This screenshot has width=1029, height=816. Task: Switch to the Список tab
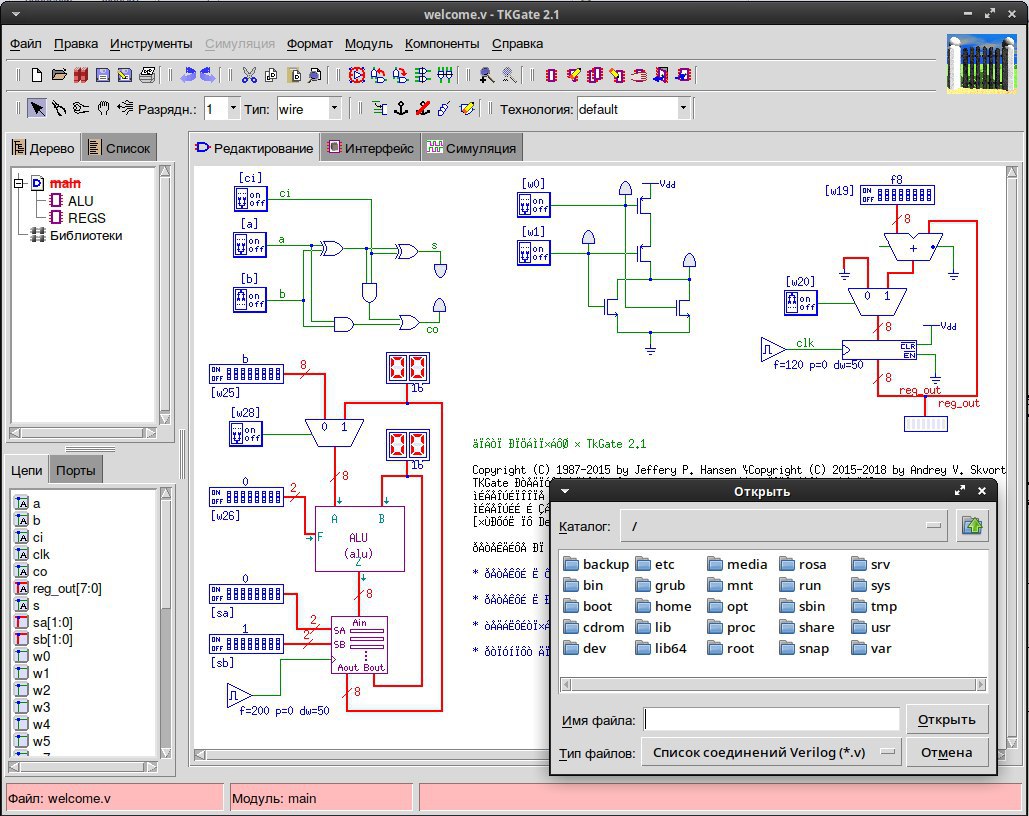[119, 148]
